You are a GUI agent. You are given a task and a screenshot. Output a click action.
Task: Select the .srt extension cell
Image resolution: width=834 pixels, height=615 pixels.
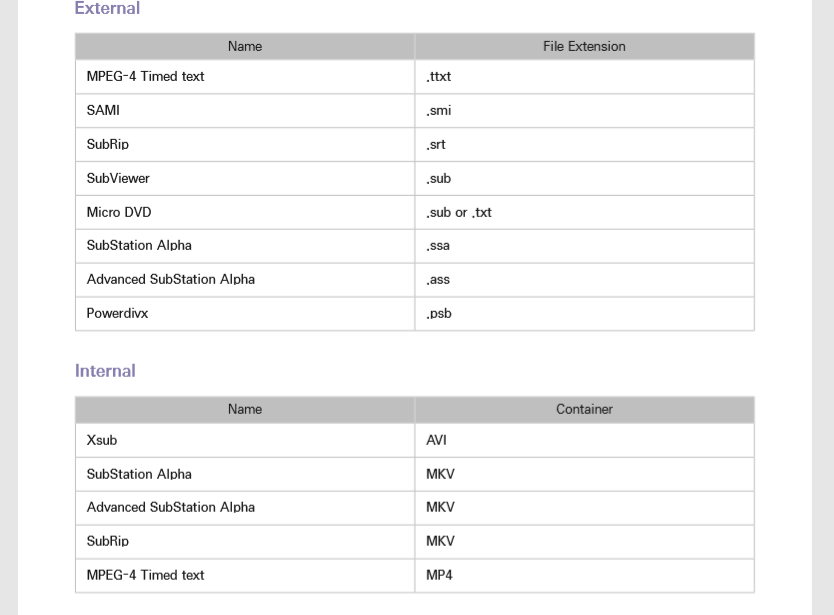[436, 145]
